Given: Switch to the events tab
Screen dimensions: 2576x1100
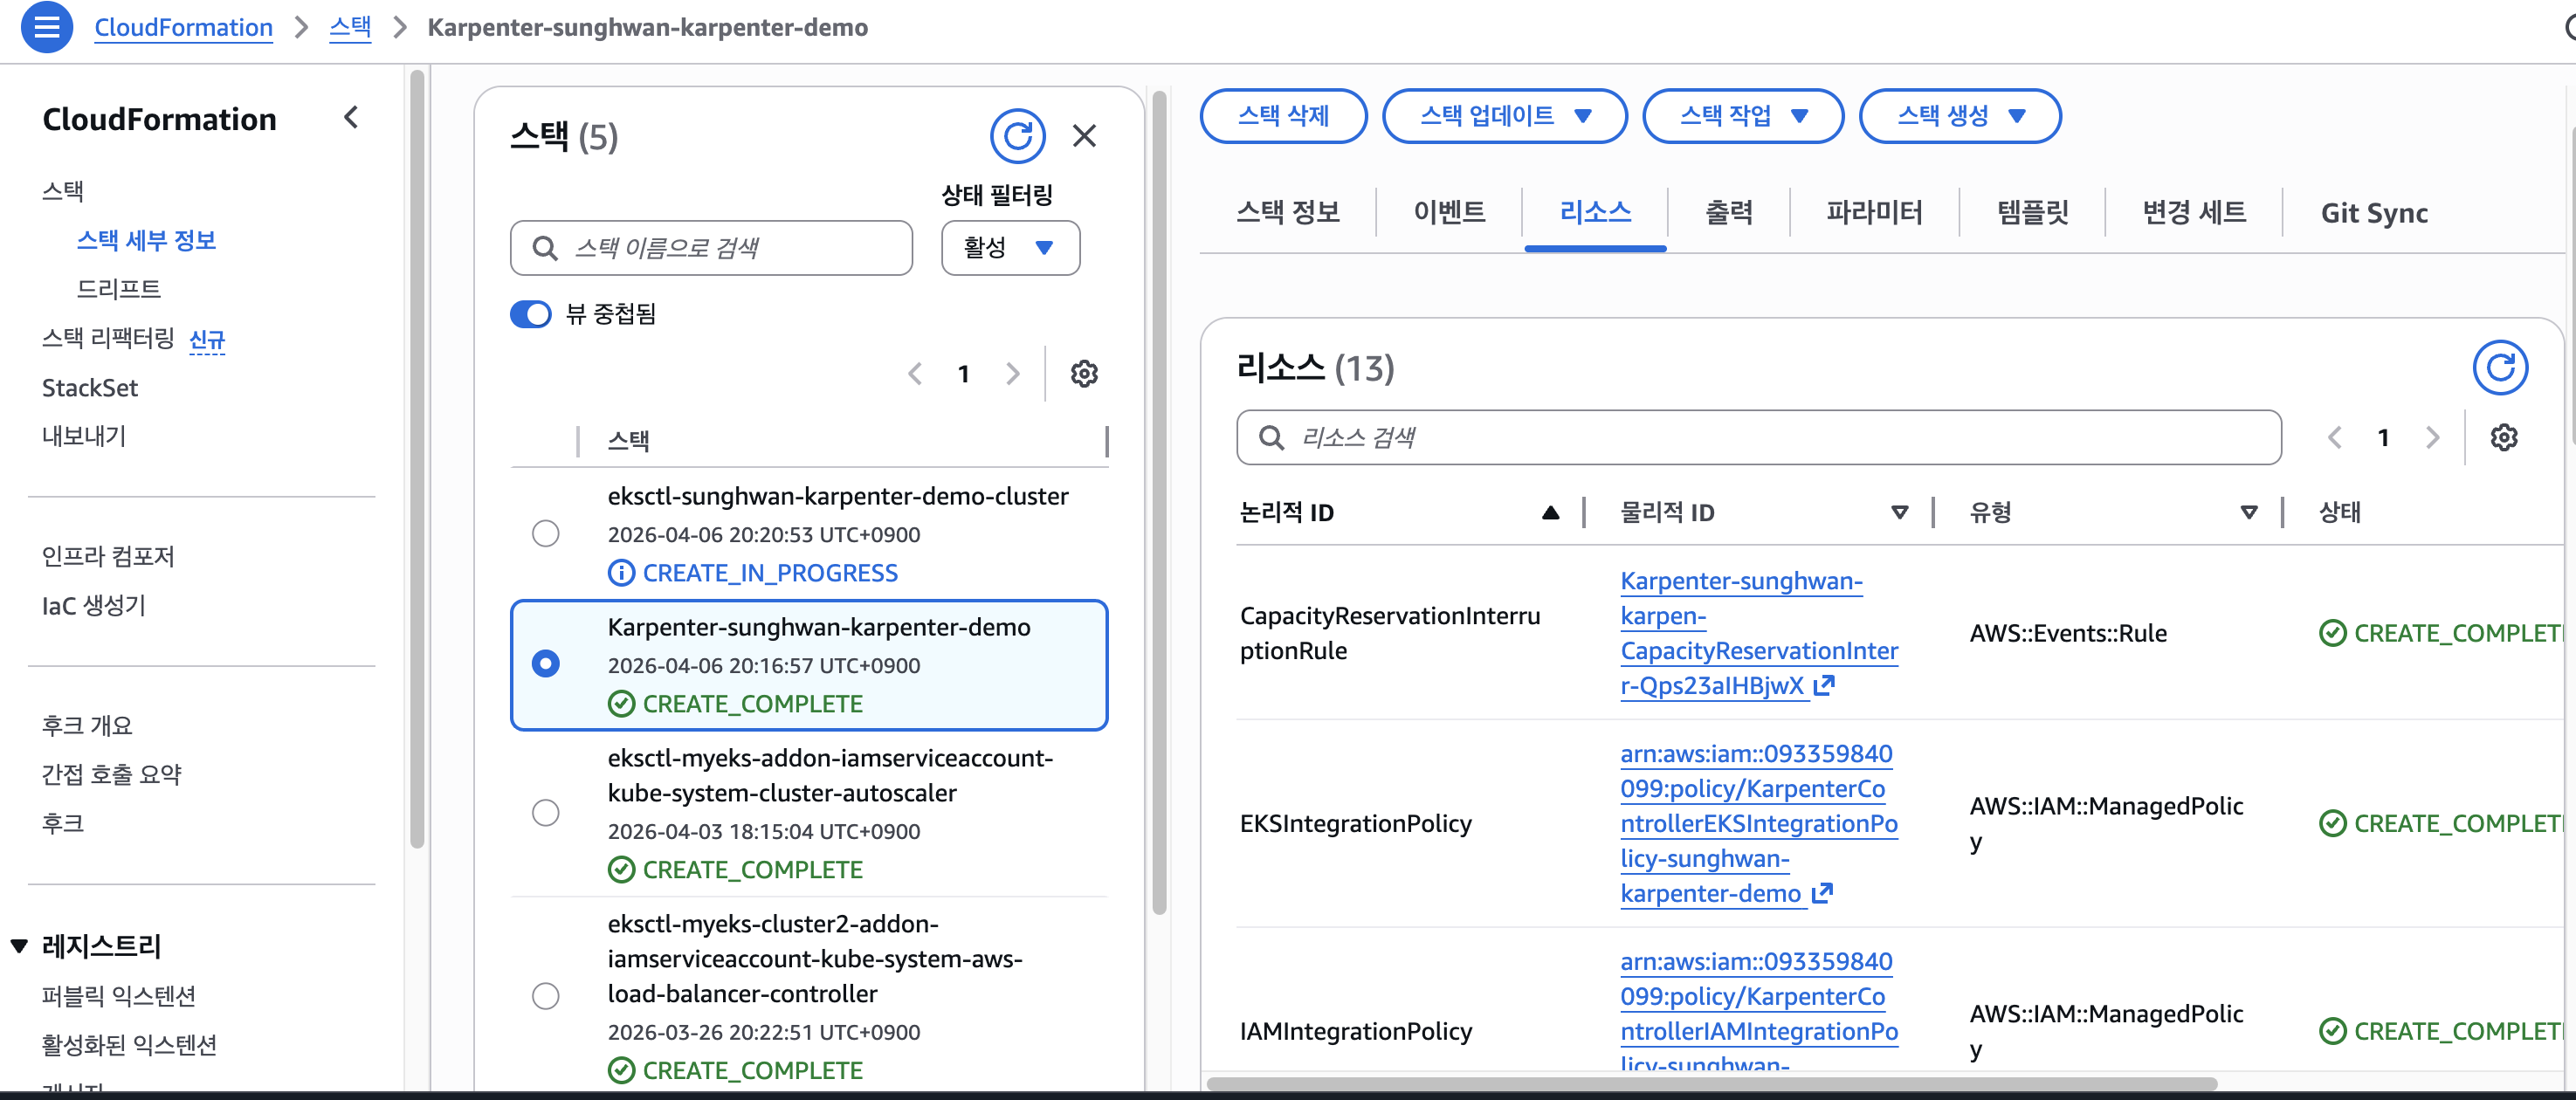Looking at the screenshot, I should point(1449,213).
